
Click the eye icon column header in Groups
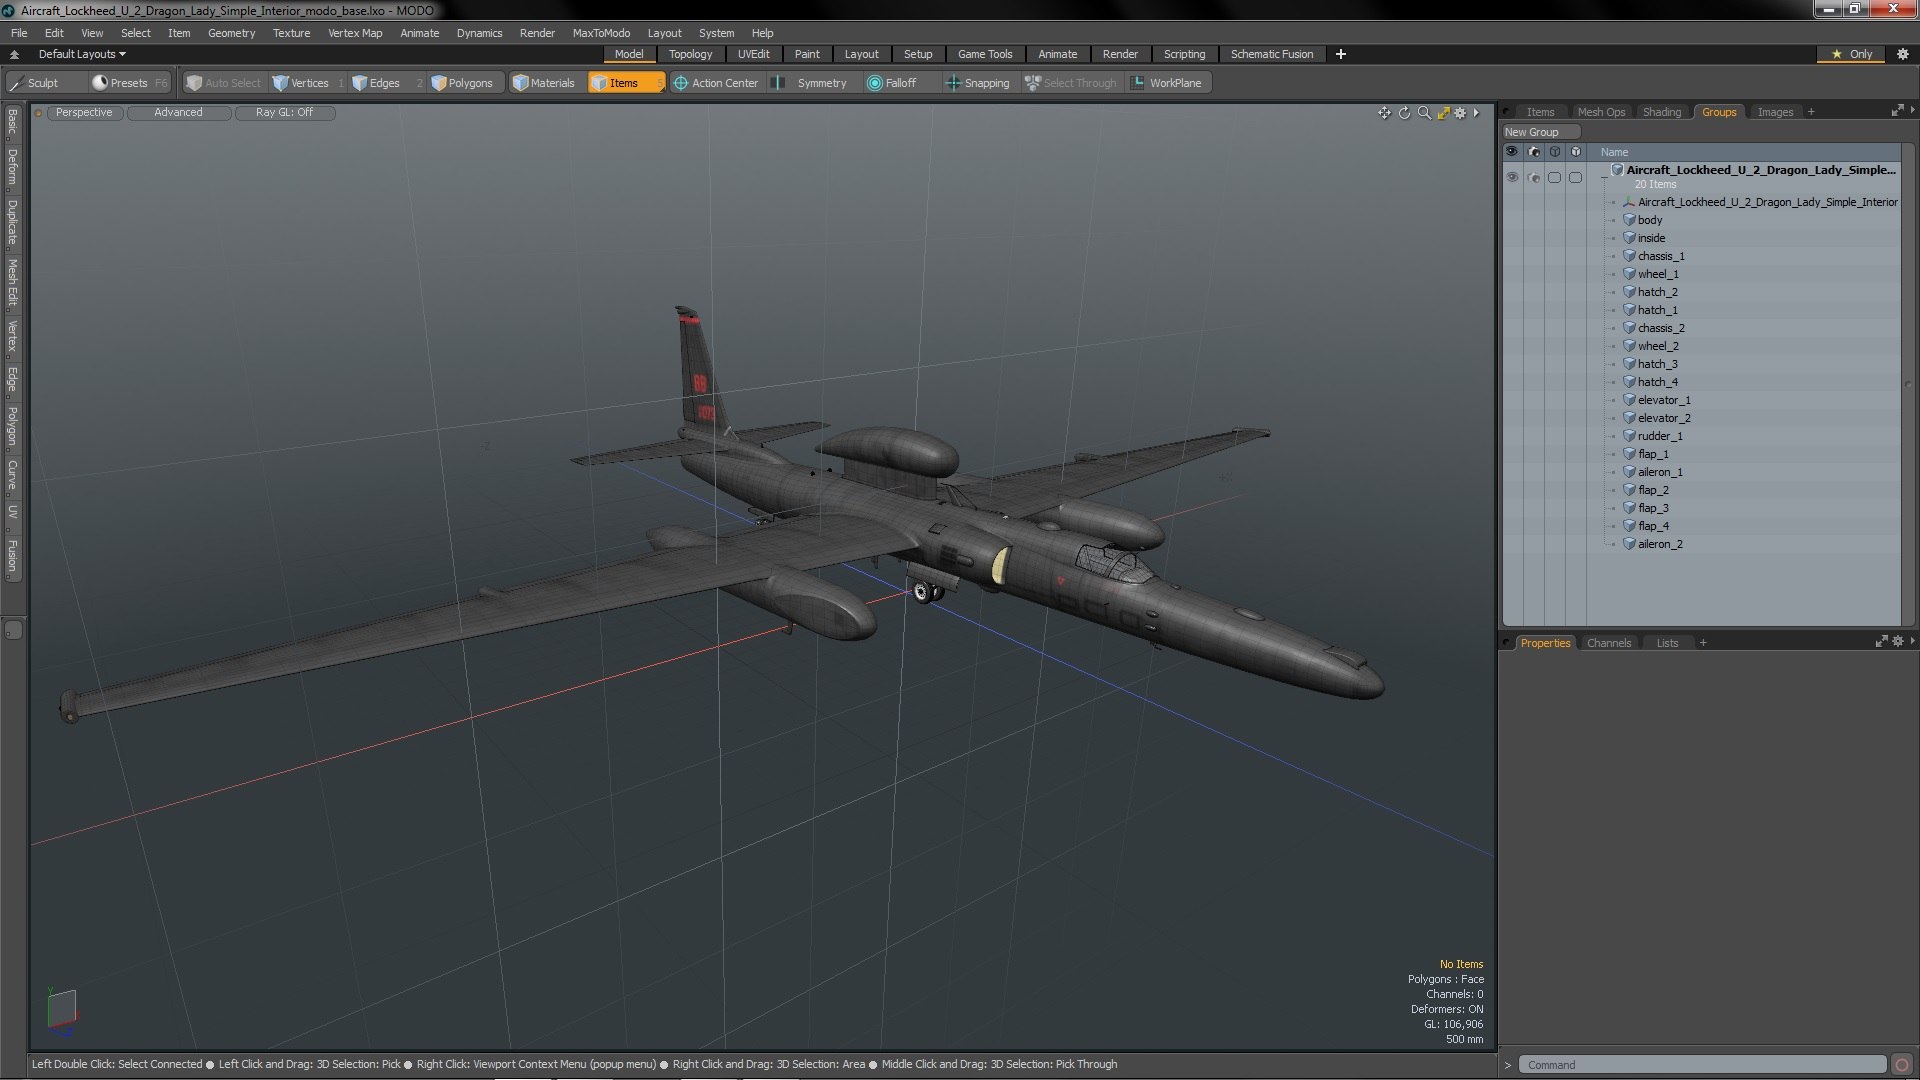(x=1512, y=152)
